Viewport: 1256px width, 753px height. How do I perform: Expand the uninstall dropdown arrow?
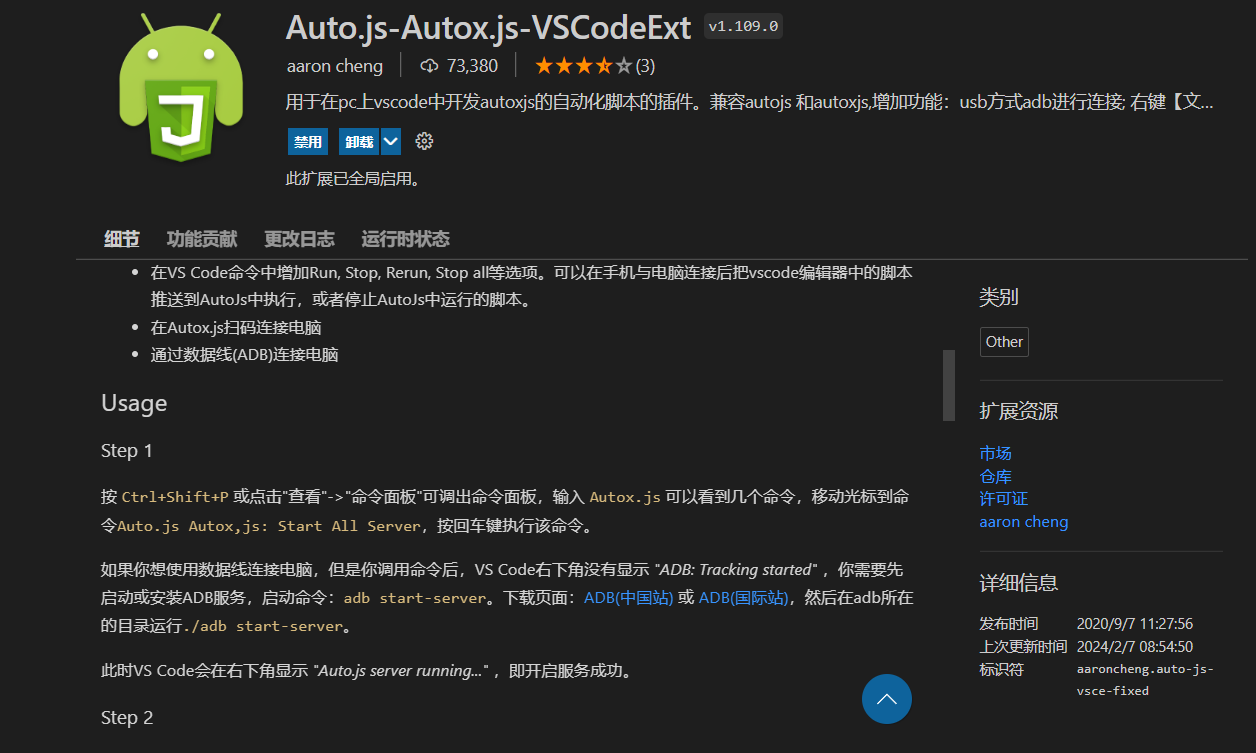(391, 142)
